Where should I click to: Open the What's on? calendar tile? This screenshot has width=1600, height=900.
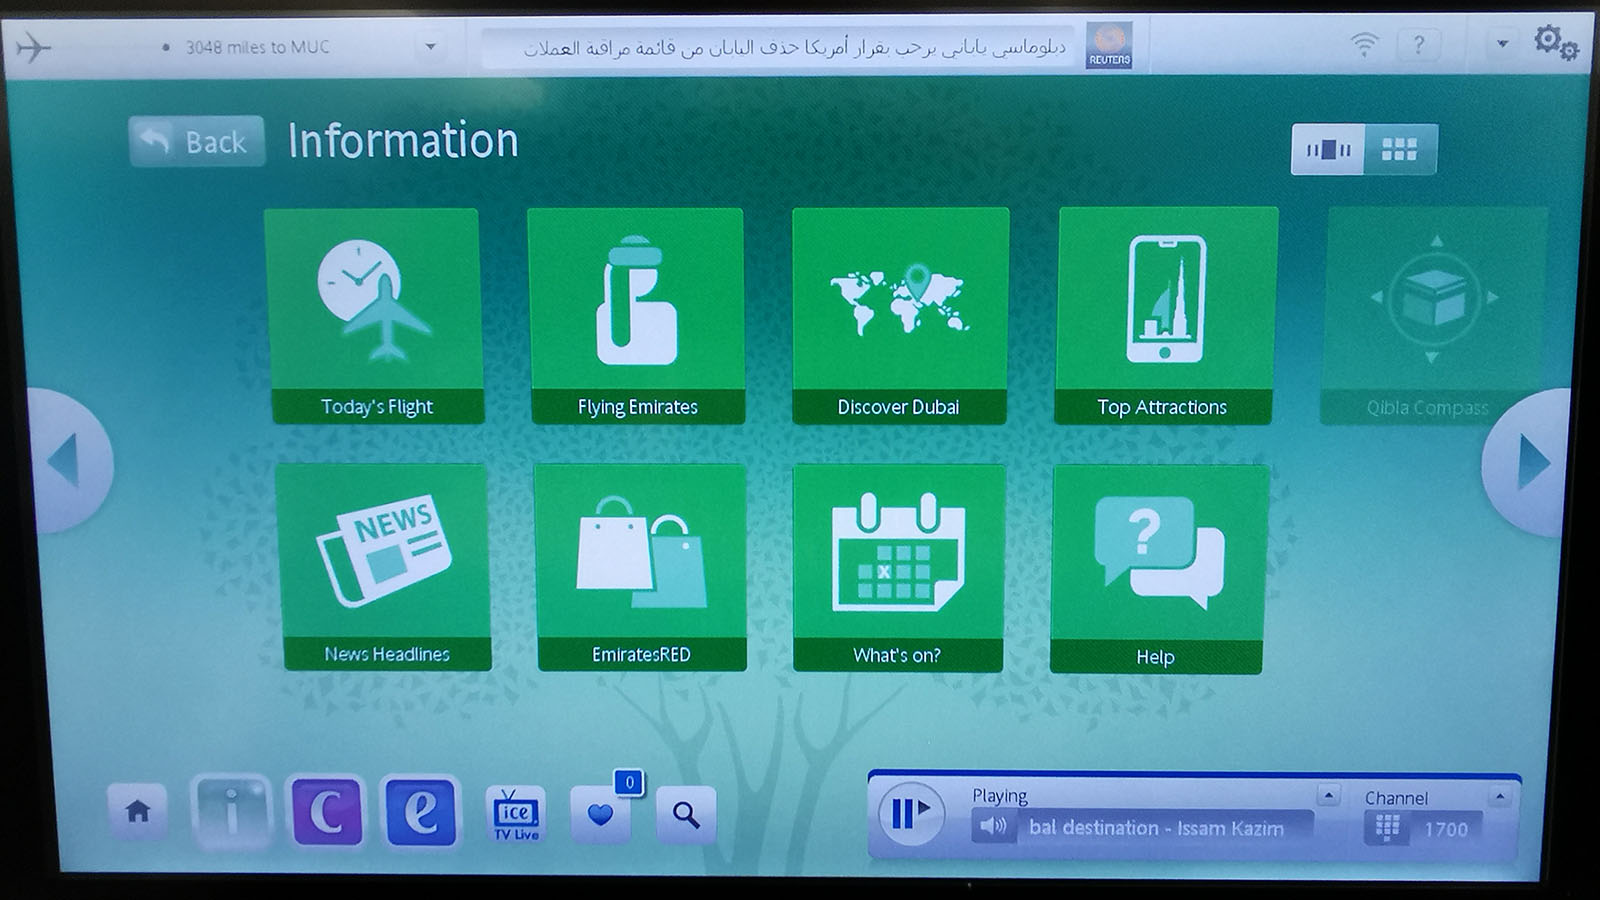(x=898, y=568)
